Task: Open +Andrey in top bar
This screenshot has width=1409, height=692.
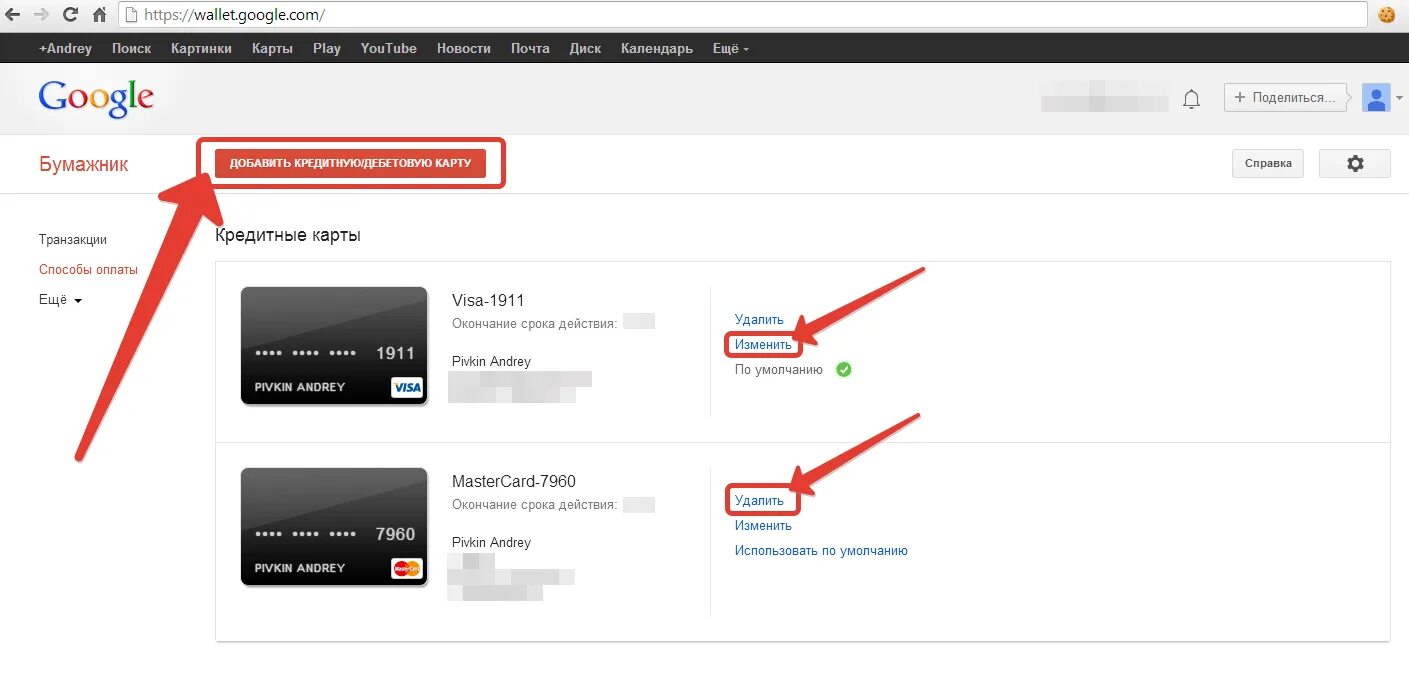Action: click(x=65, y=48)
